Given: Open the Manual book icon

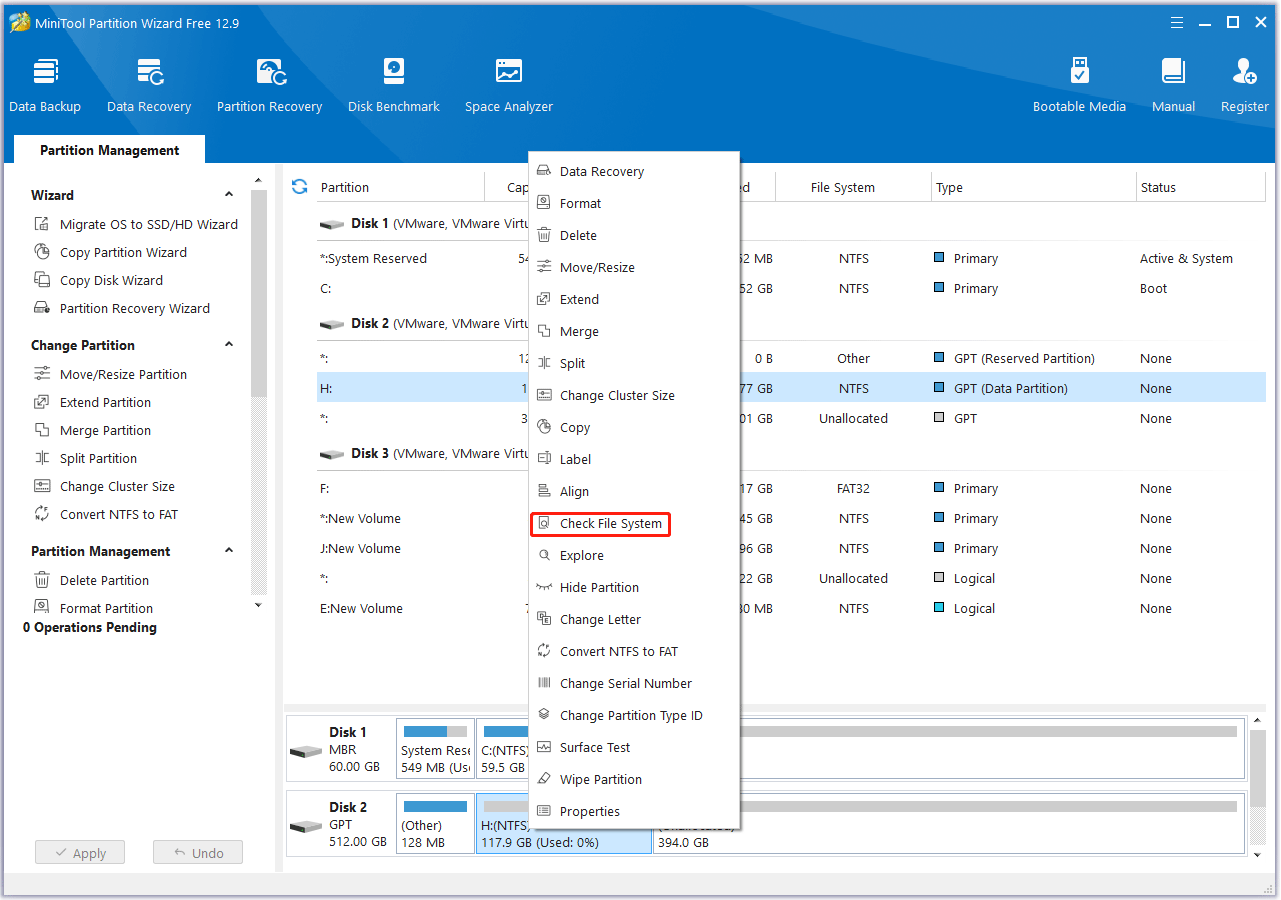Looking at the screenshot, I should pos(1173,73).
